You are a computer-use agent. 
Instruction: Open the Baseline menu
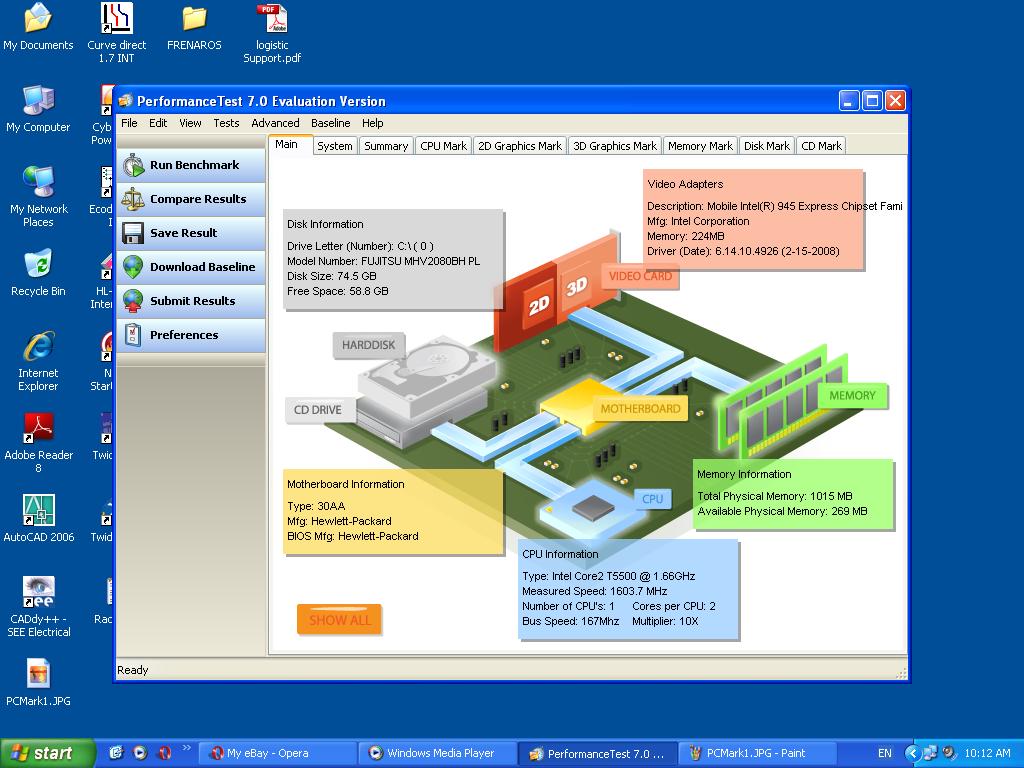(330, 123)
